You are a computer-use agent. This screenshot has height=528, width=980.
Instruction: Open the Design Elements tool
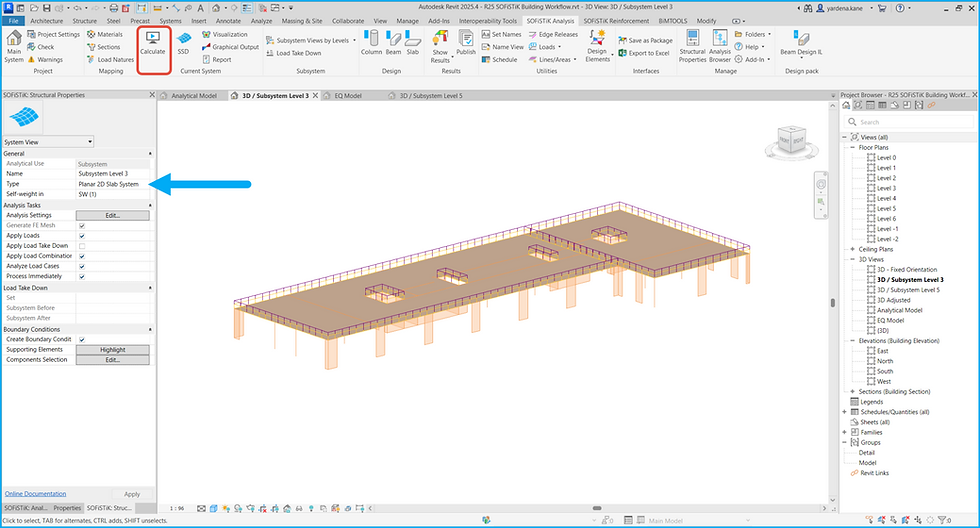point(598,46)
